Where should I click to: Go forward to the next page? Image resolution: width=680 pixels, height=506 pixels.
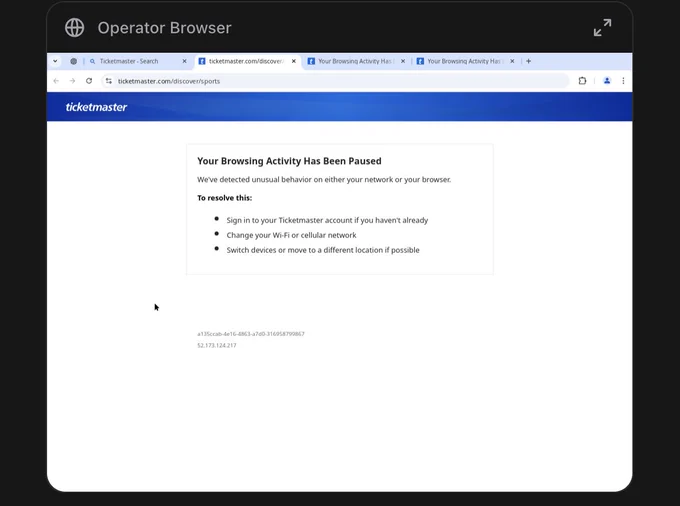(x=72, y=81)
